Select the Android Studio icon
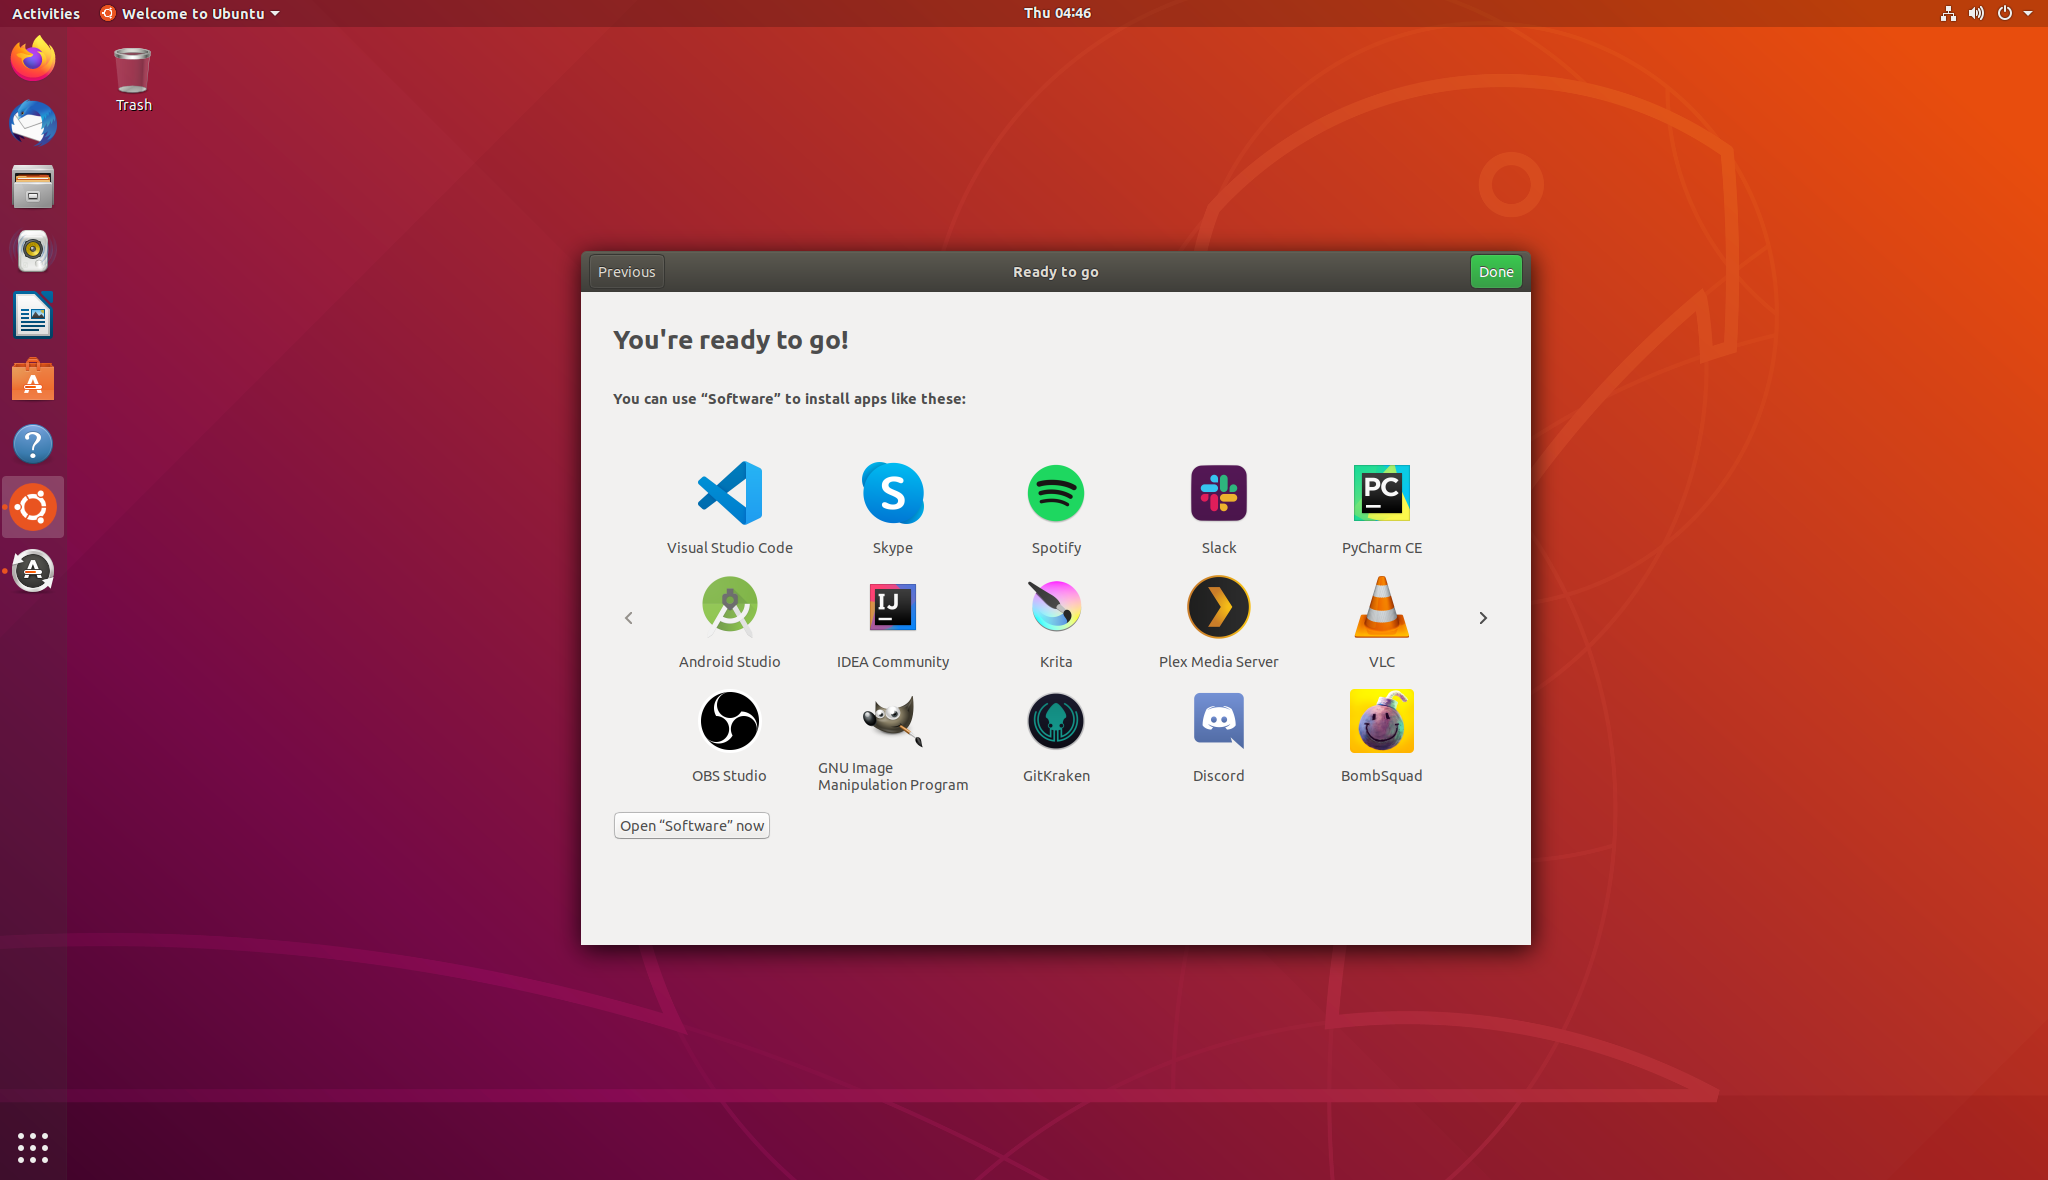Image resolution: width=2048 pixels, height=1180 pixels. 729,607
